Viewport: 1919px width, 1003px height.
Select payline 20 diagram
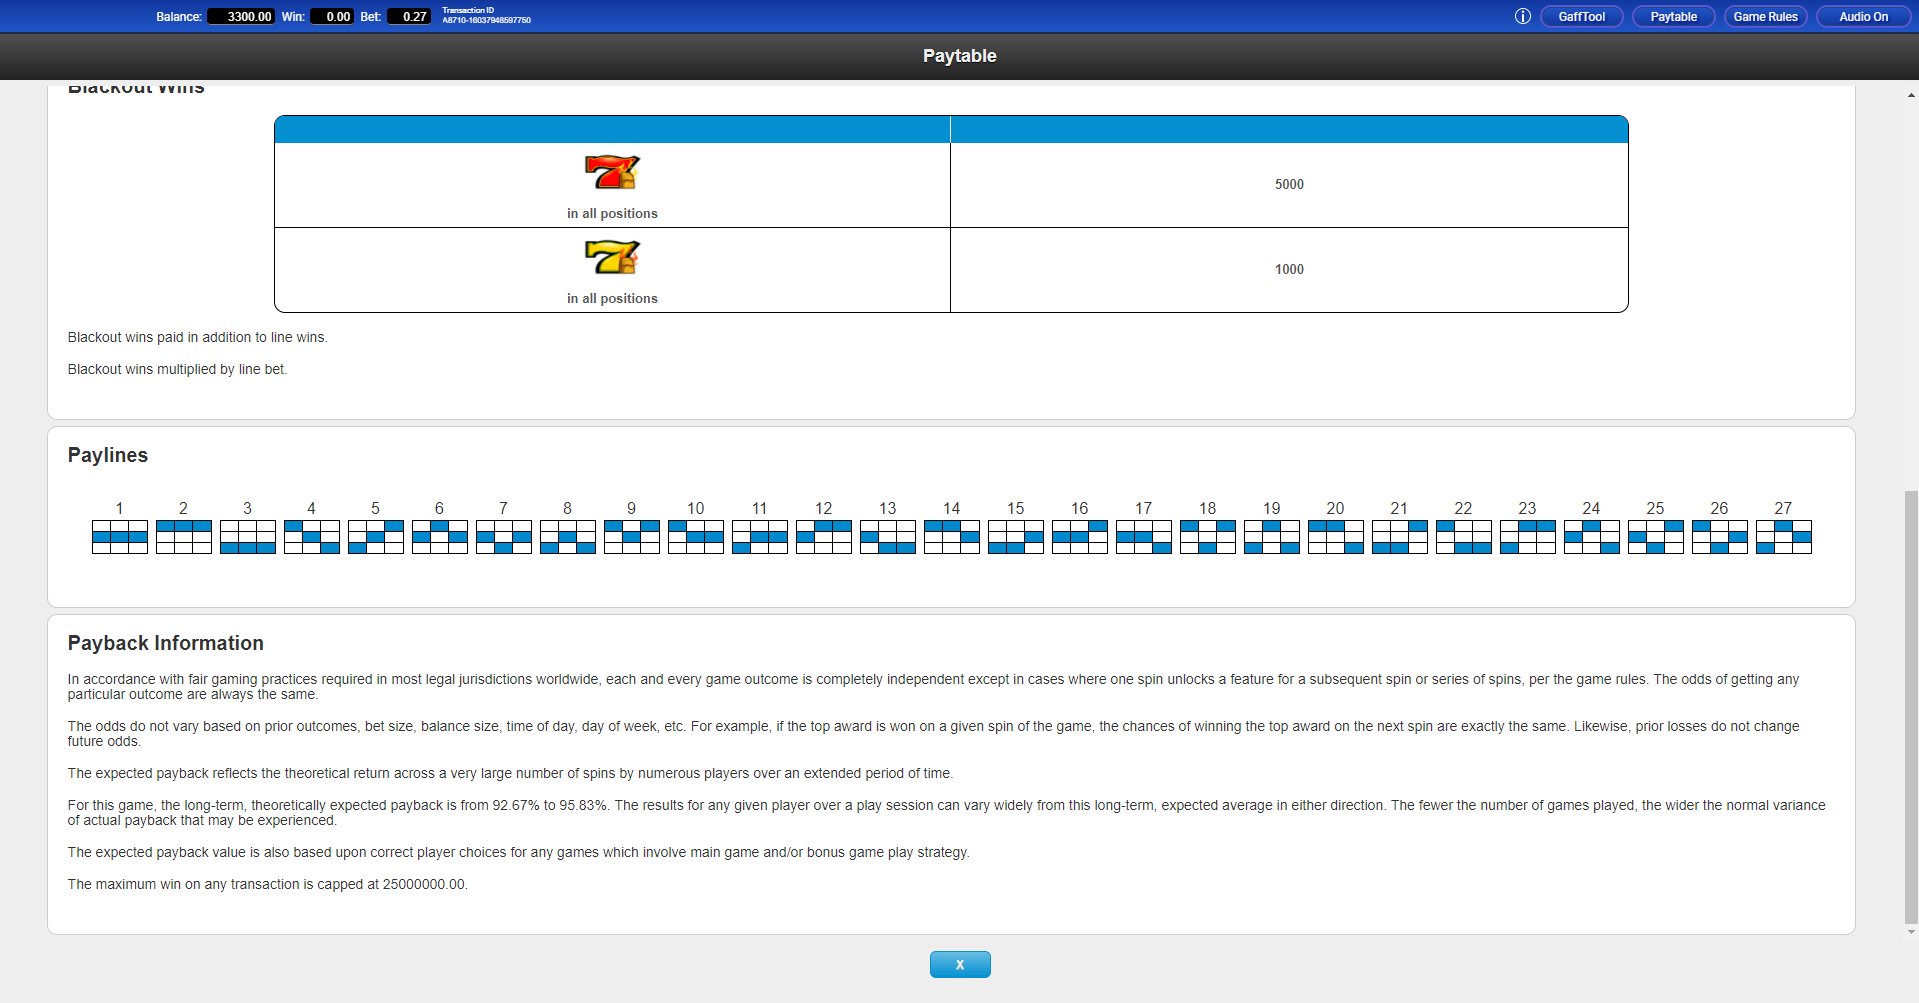click(x=1335, y=537)
